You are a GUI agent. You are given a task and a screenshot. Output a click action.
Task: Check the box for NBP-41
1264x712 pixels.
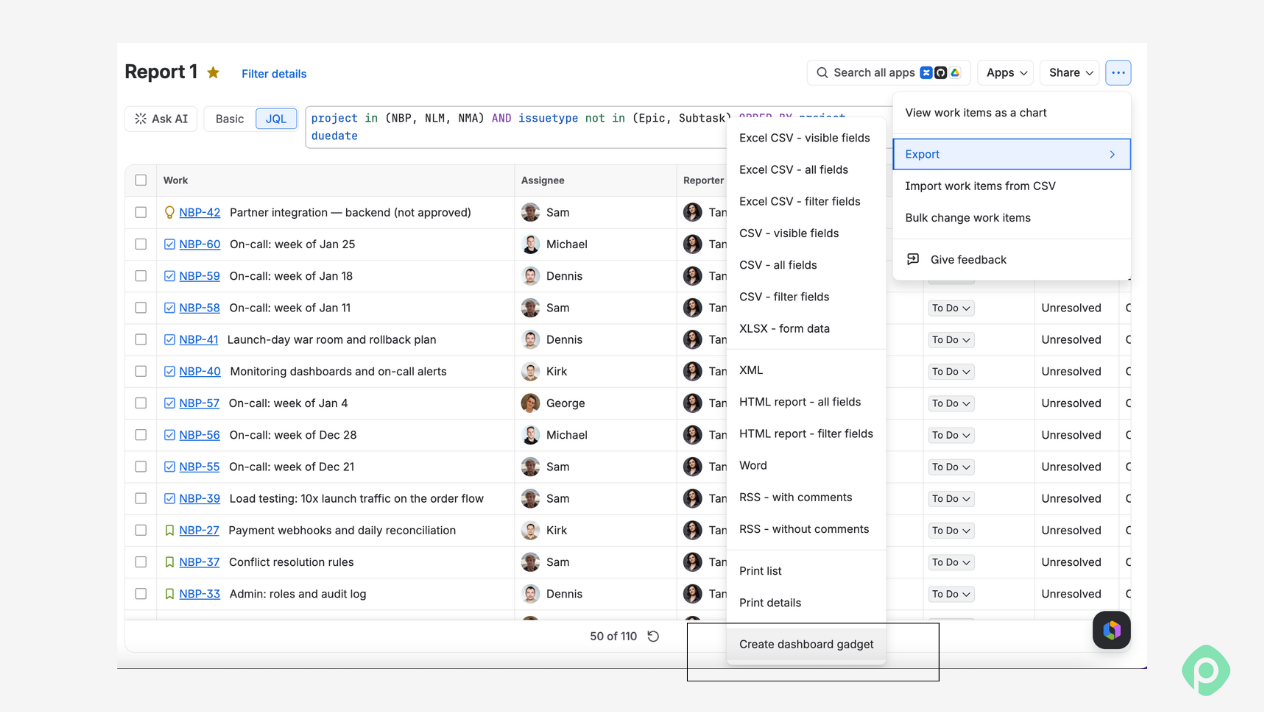[x=141, y=339]
